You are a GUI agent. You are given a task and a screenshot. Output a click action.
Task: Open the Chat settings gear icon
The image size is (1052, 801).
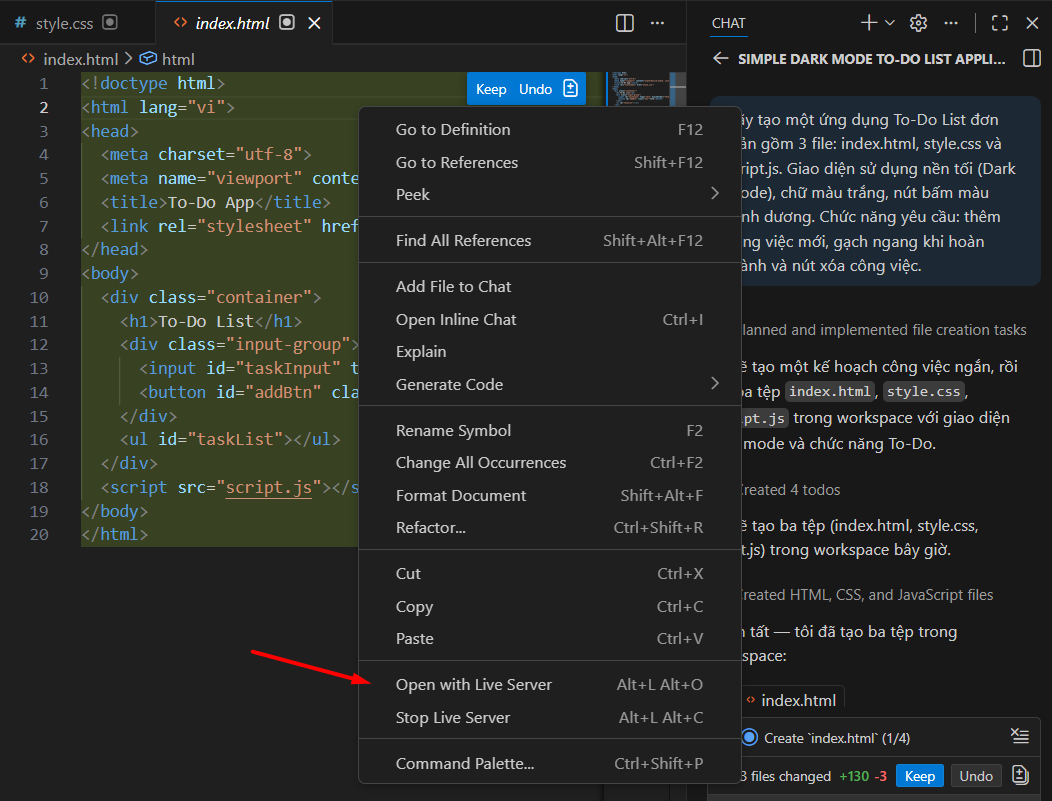coord(920,22)
